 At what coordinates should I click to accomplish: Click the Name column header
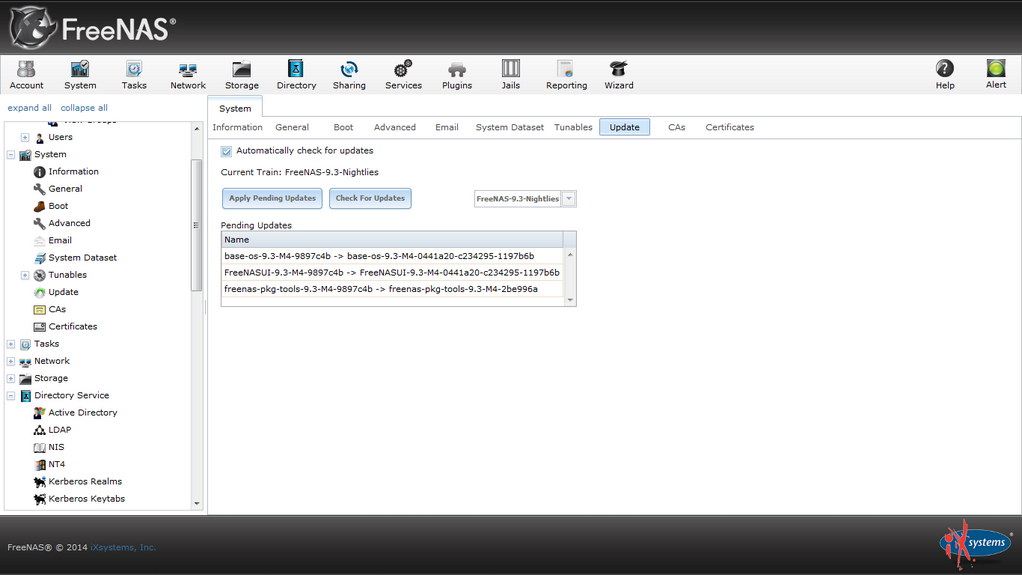(392, 239)
